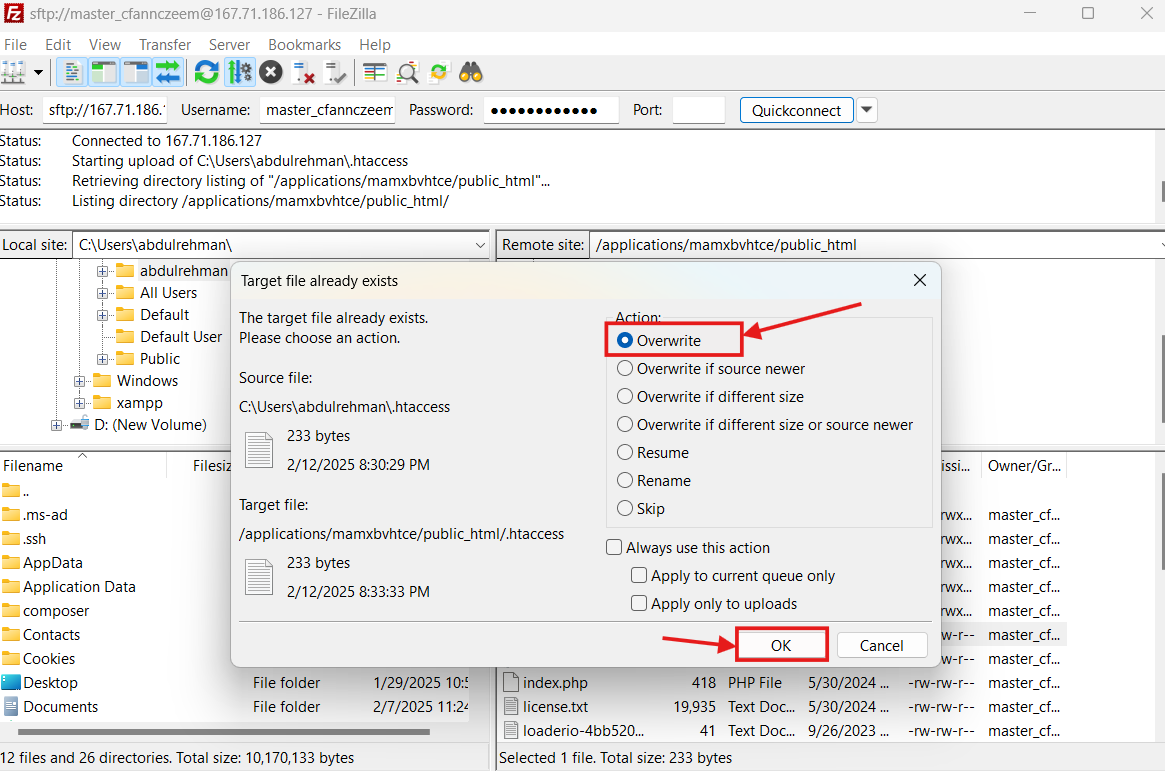Open the Bookmarks menu

[x=304, y=45]
